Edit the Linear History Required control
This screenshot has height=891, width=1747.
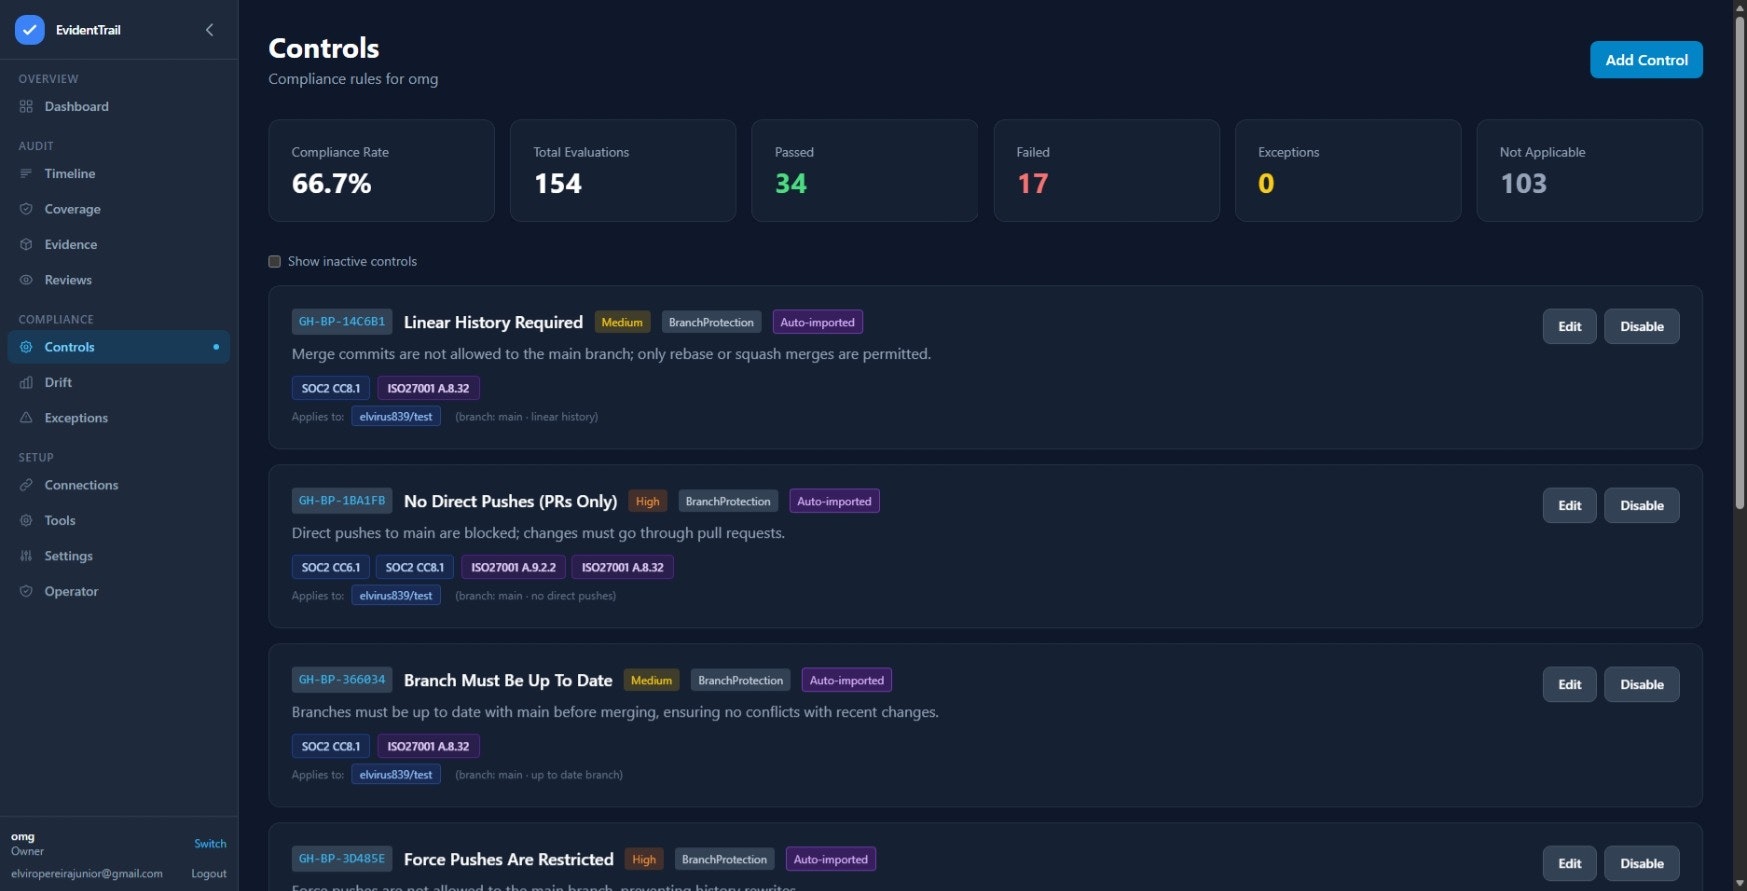[1569, 327]
